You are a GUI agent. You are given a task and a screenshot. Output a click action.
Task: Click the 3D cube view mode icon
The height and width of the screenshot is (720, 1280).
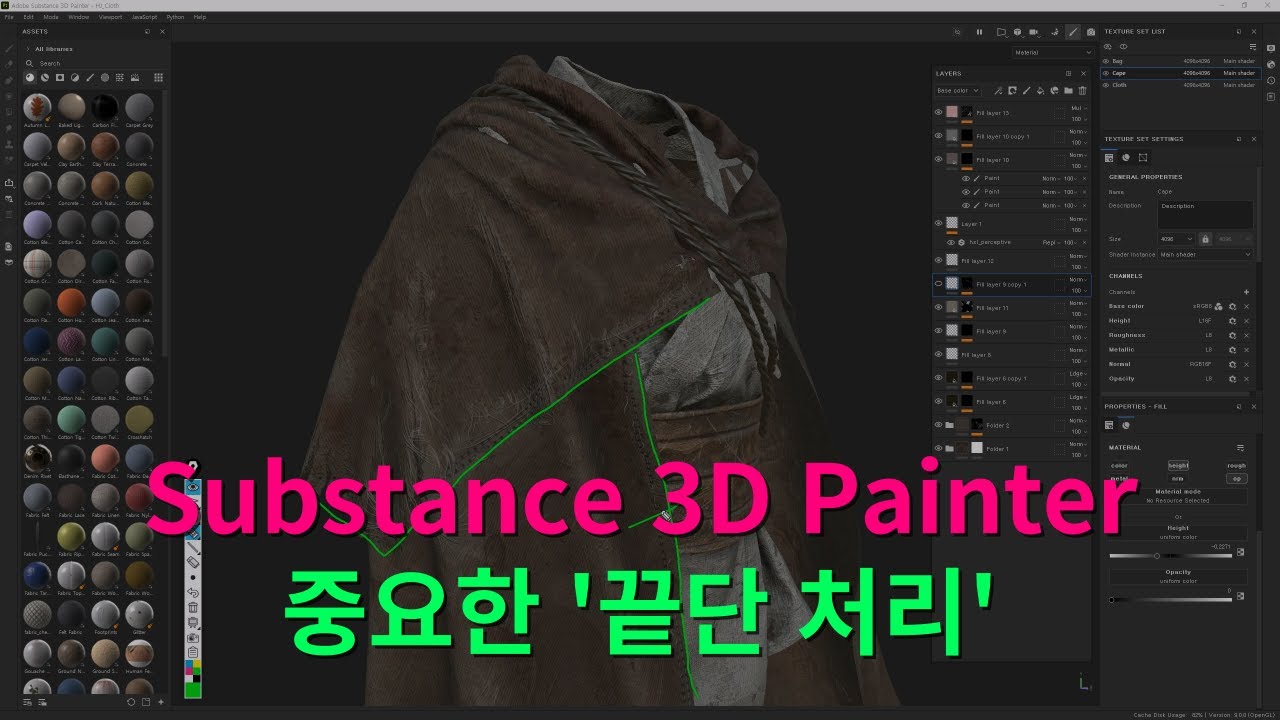coord(1018,32)
